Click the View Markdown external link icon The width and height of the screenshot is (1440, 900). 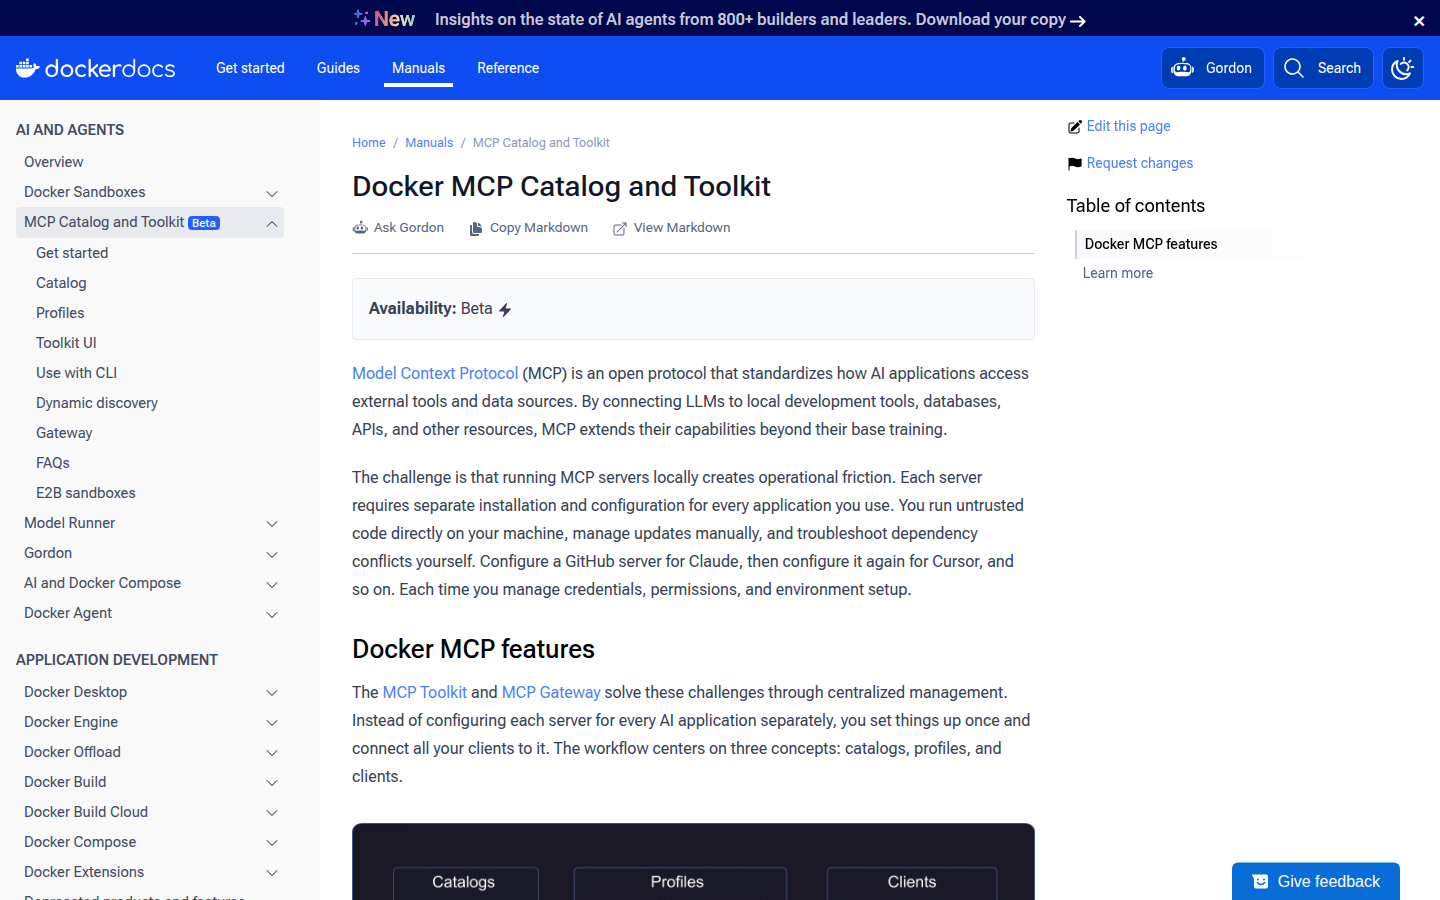620,229
